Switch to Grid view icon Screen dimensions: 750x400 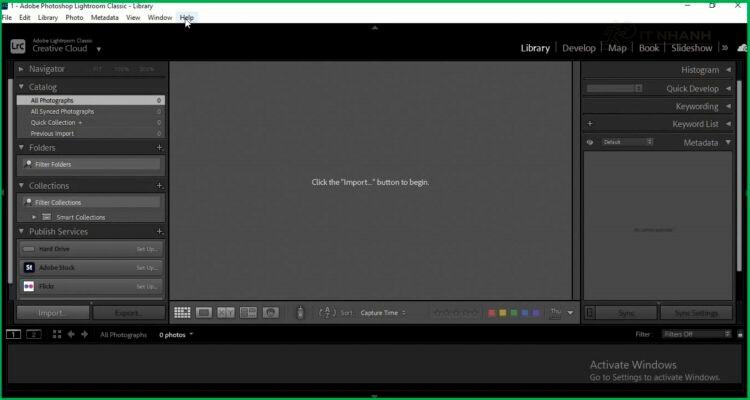[182, 313]
